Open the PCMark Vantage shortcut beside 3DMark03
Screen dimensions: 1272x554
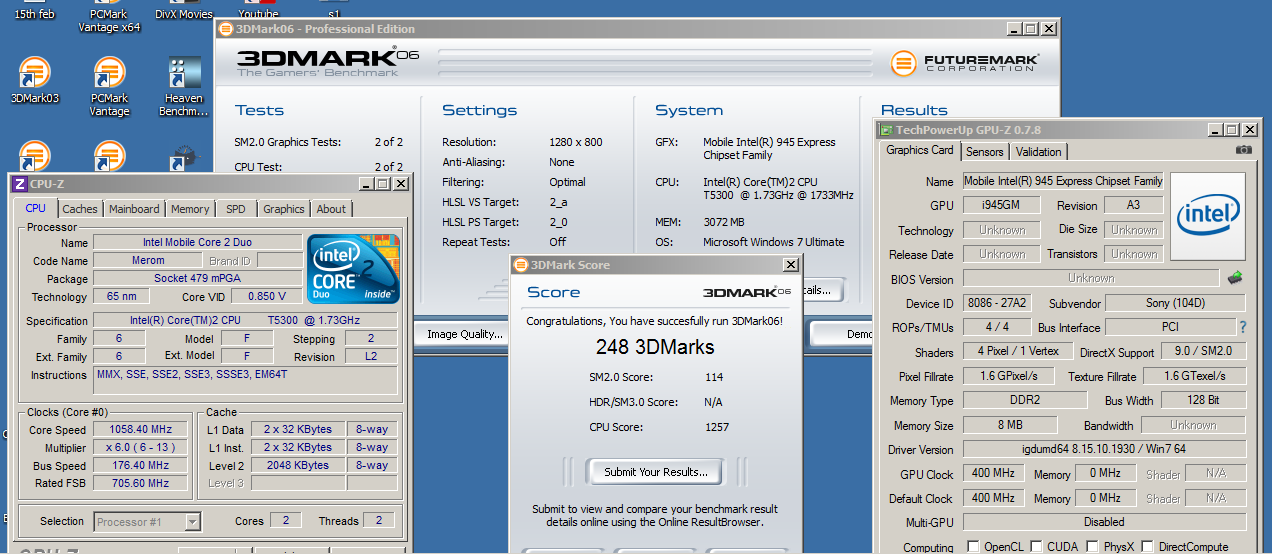[110, 87]
